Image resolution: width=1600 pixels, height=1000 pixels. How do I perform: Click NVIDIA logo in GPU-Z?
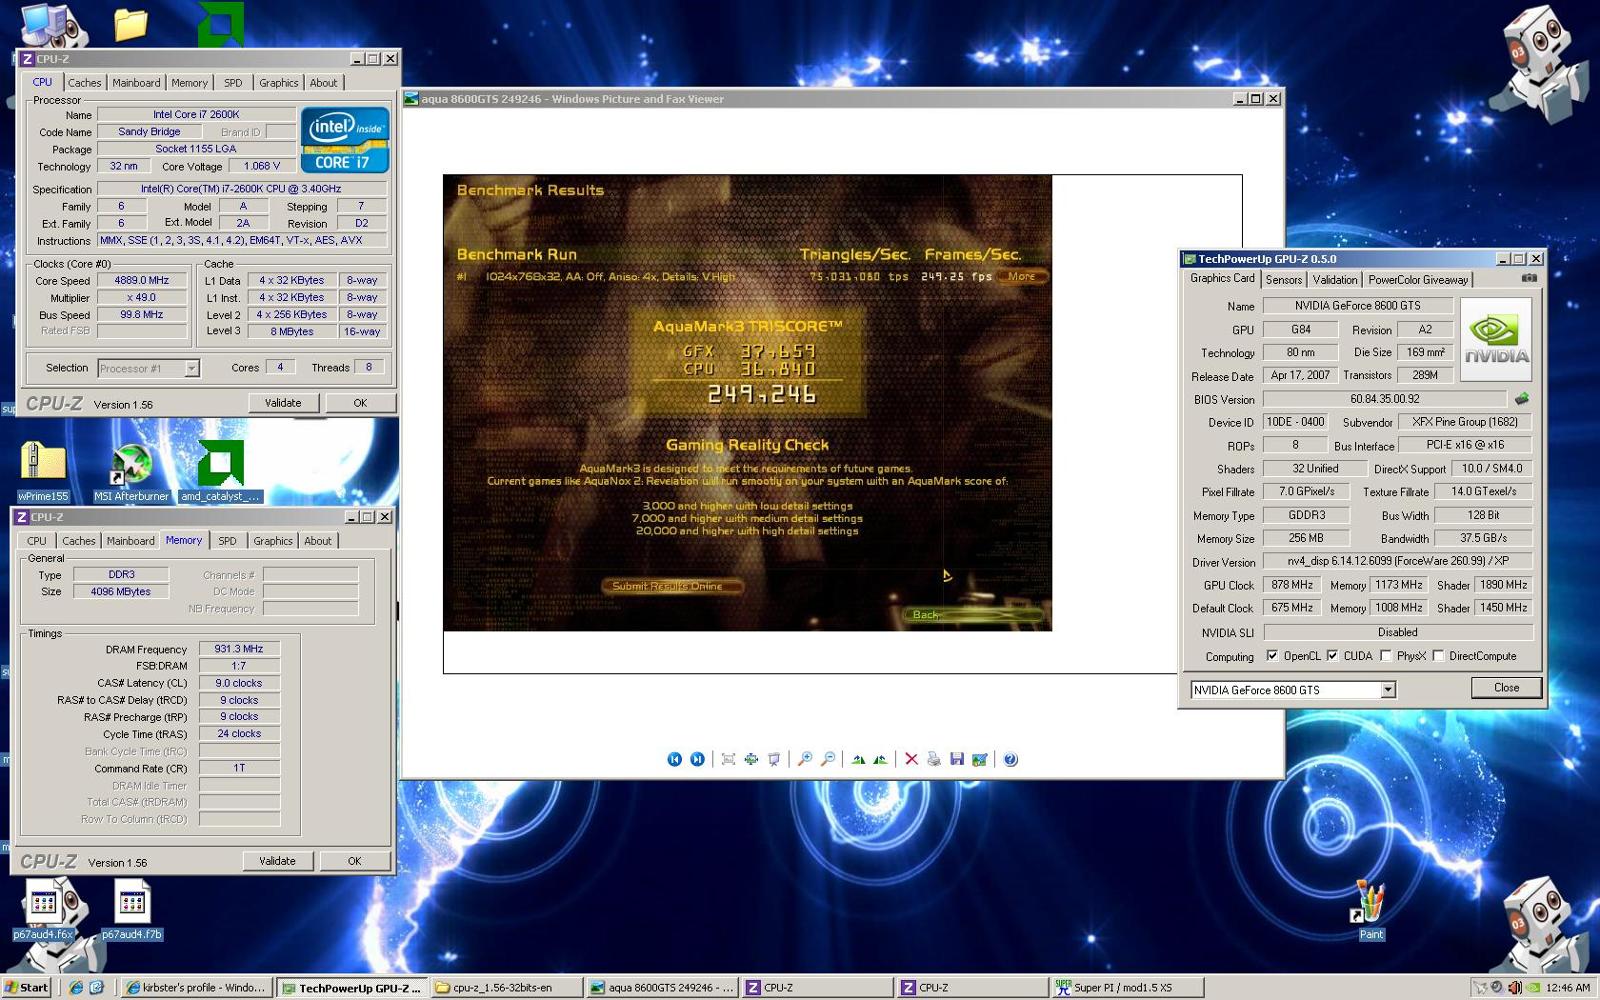1496,339
